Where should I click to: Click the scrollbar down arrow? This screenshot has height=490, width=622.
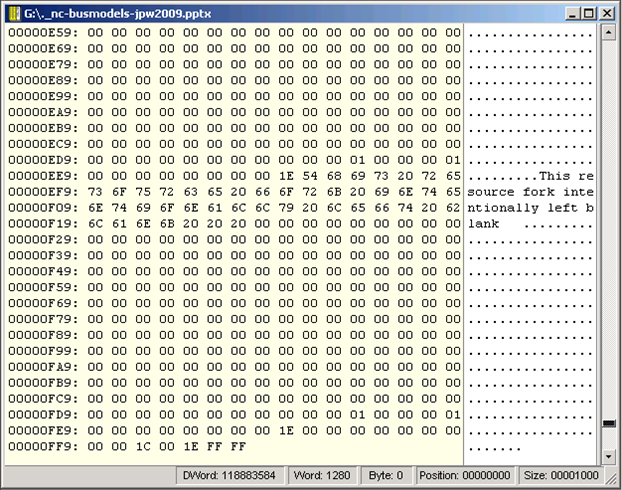[x=606, y=453]
